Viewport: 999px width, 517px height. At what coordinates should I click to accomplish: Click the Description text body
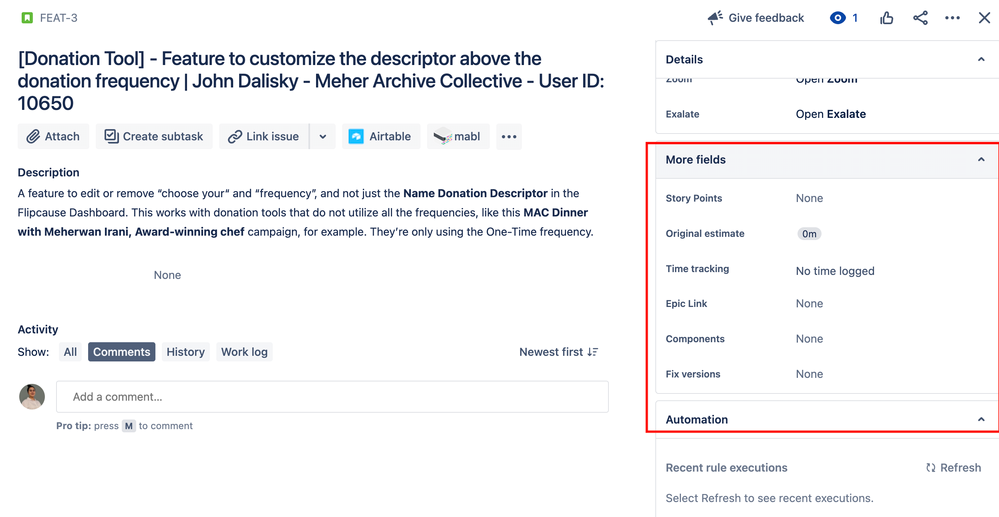click(x=305, y=213)
